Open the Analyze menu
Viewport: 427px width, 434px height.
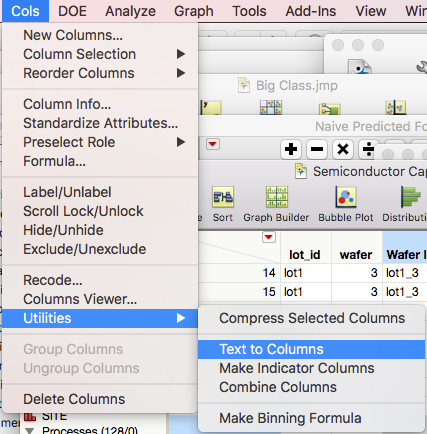130,11
